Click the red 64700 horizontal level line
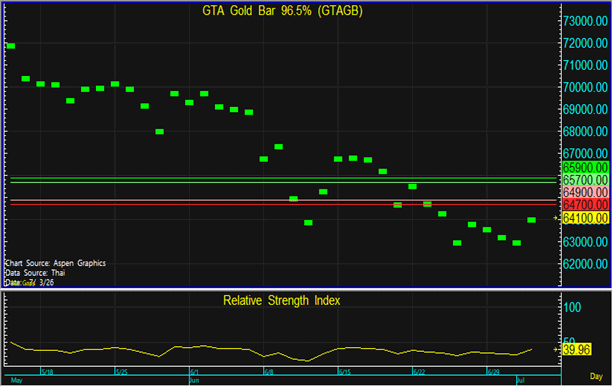613x387 pixels. pyautogui.click(x=283, y=204)
